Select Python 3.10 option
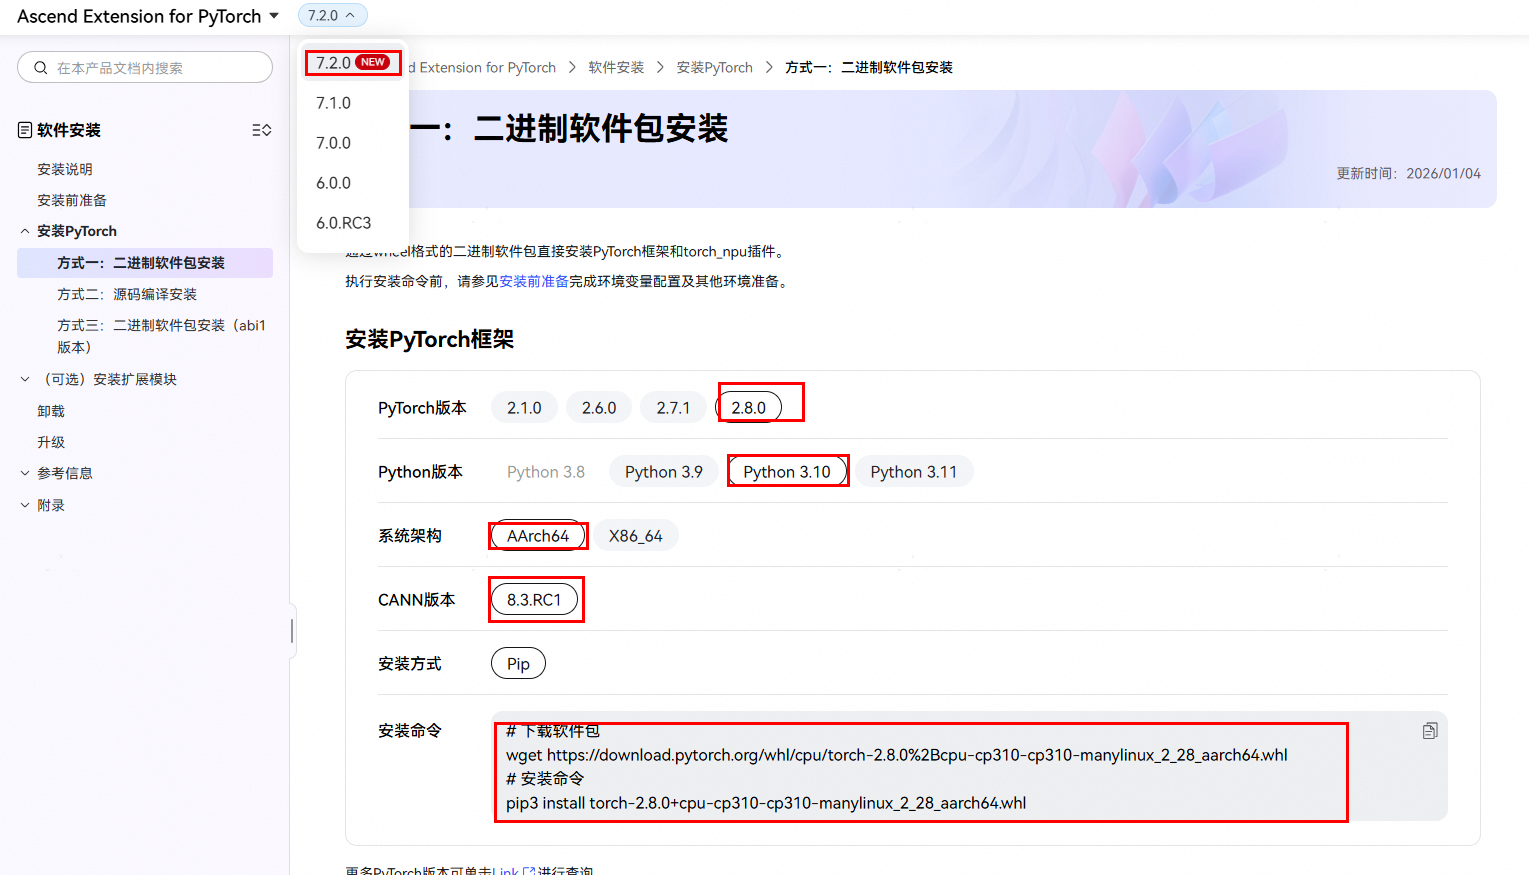Viewport: 1529px width, 875px height. 787,472
